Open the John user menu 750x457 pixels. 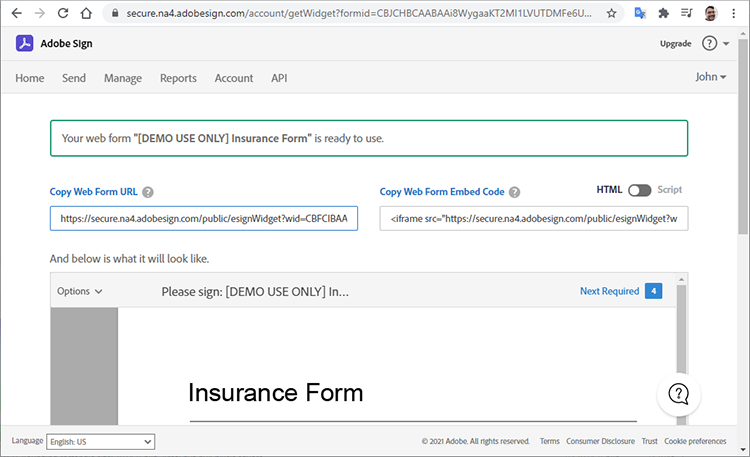pos(711,77)
